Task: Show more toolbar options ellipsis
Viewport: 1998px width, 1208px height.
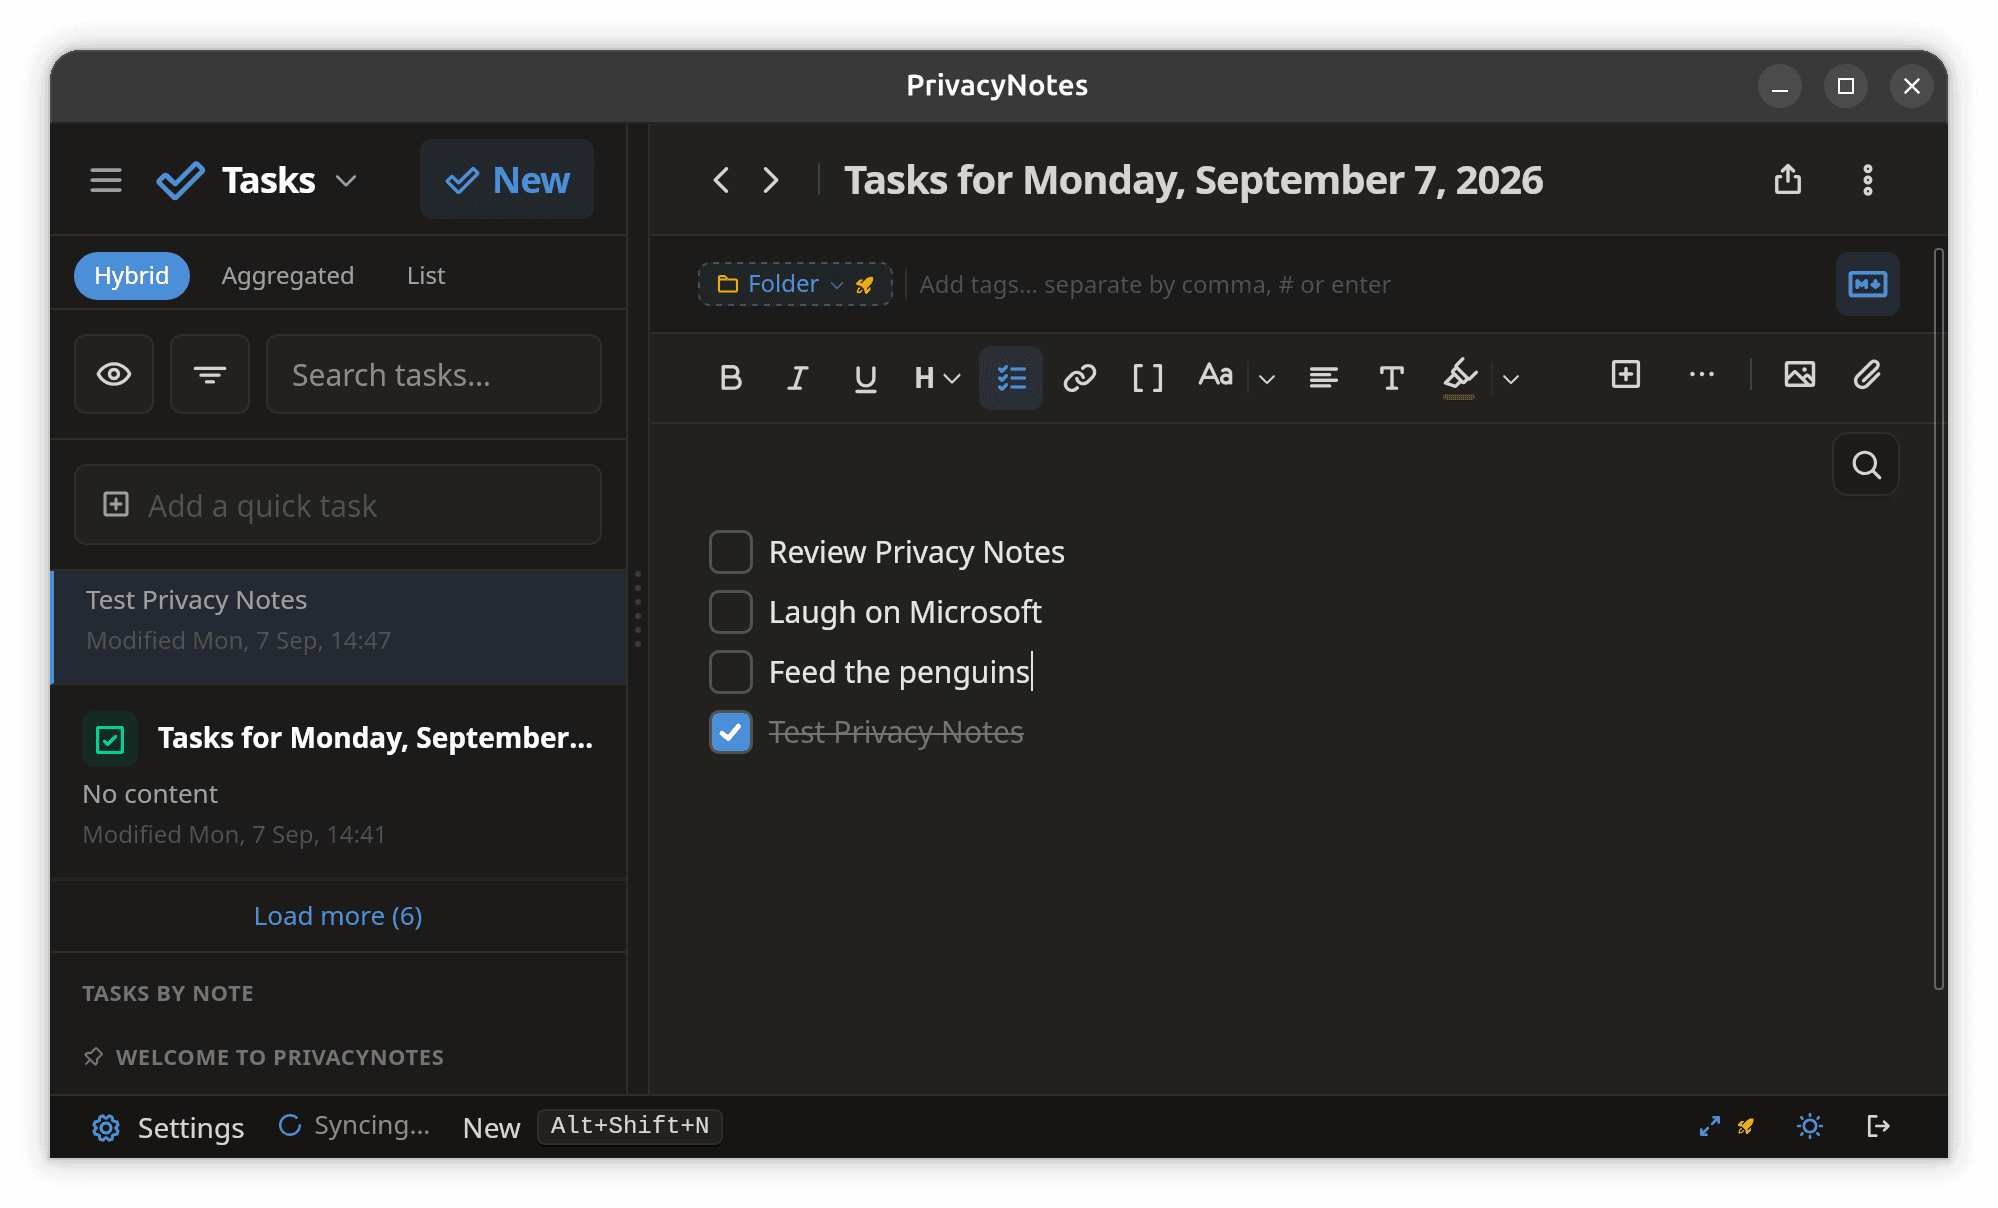Action: pyautogui.click(x=1701, y=375)
